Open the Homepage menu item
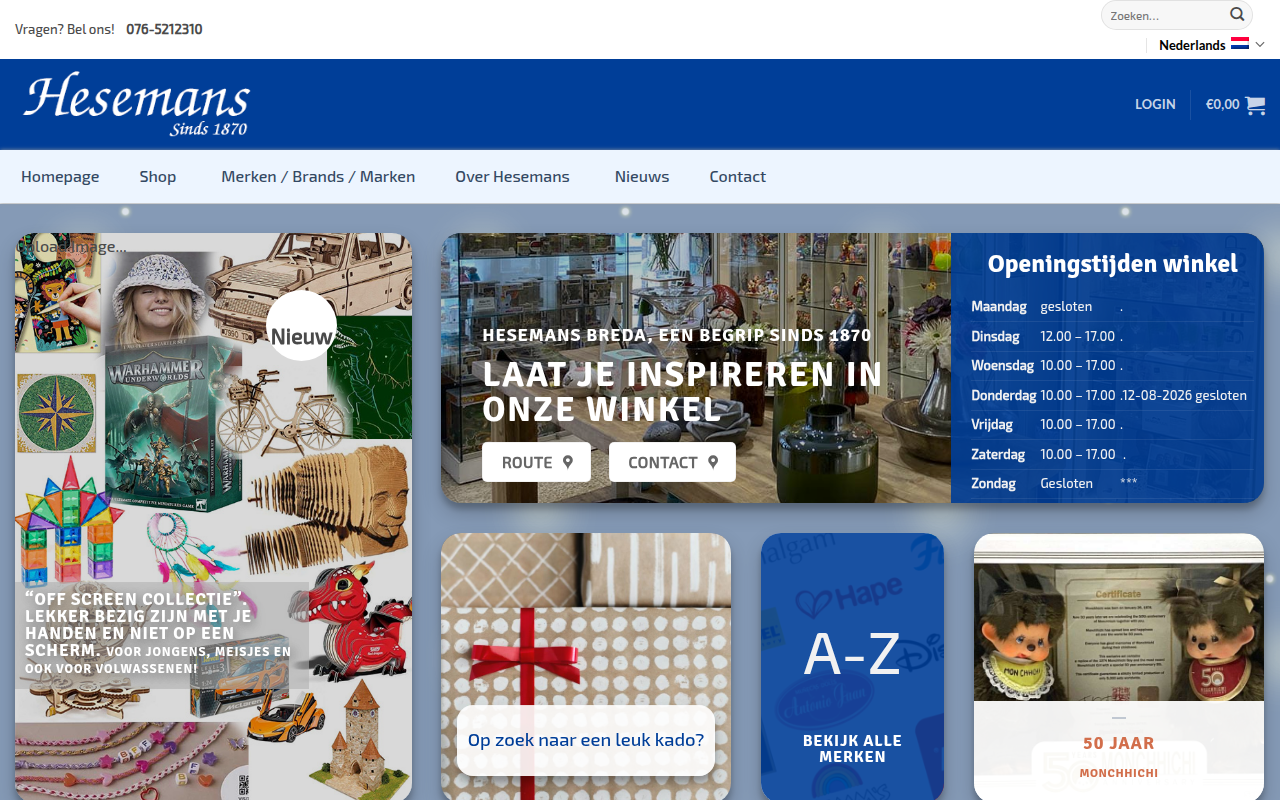This screenshot has height=800, width=1280. coord(60,176)
